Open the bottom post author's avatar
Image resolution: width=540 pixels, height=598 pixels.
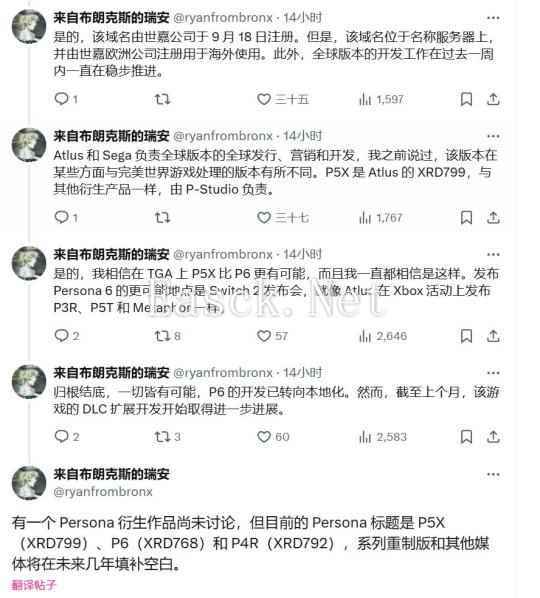click(29, 482)
